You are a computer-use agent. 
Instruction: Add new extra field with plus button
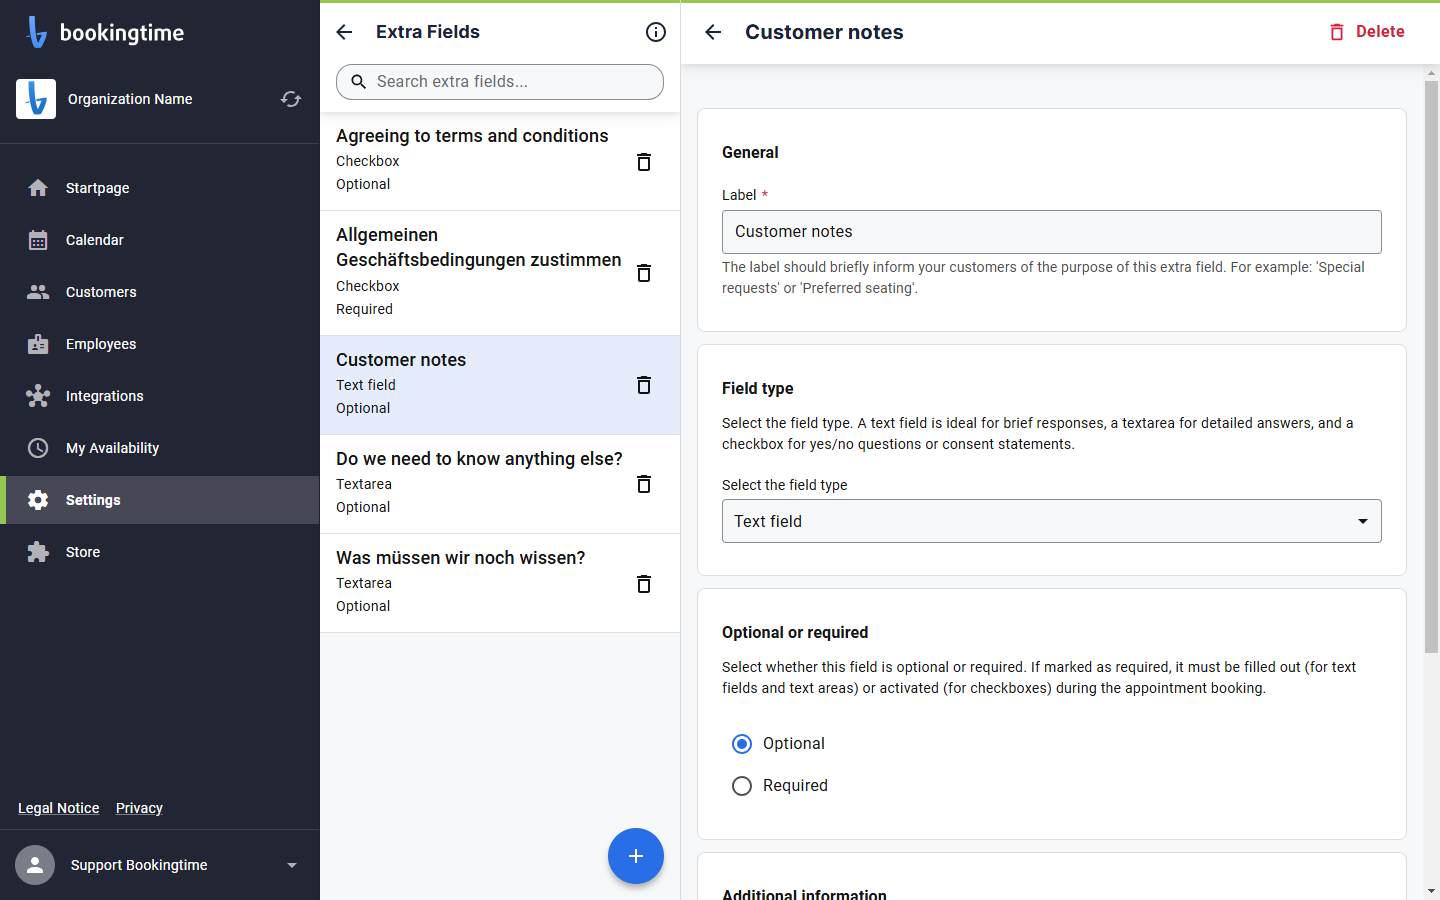(636, 856)
